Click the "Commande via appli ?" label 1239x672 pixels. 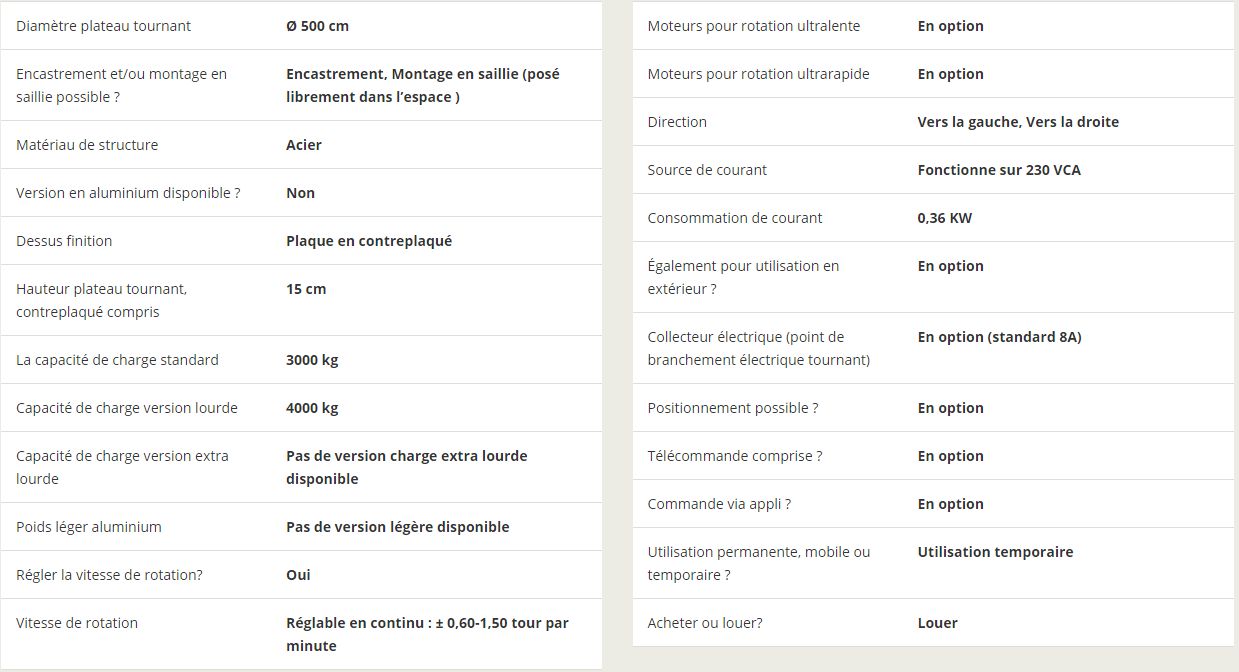(719, 504)
